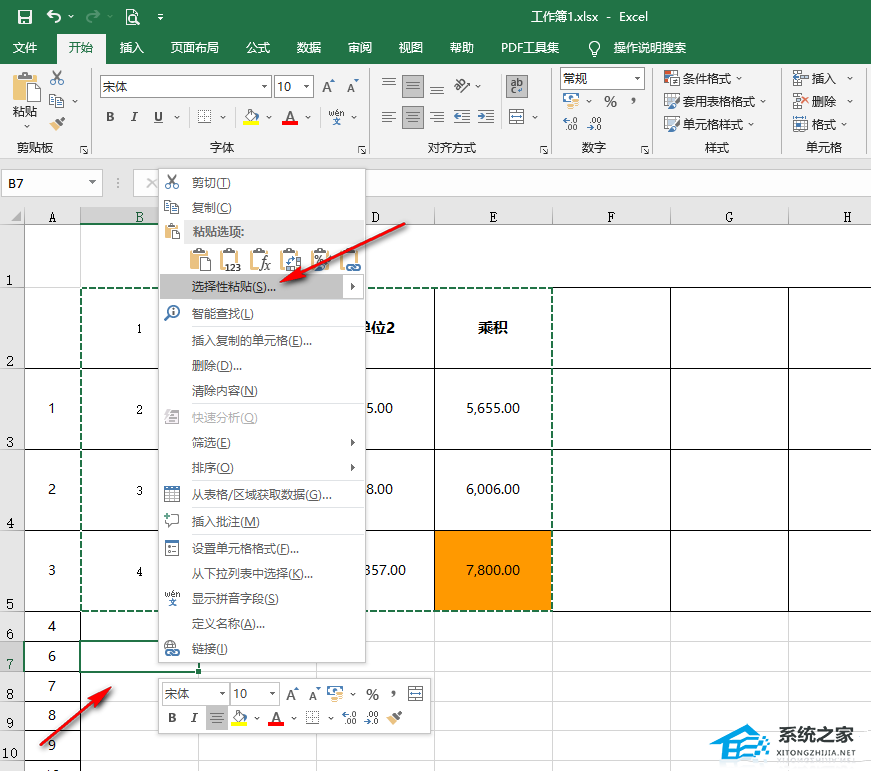This screenshot has width=871, height=771.
Task: Open the Name Box dropdown next to B7
Action: pos(93,183)
